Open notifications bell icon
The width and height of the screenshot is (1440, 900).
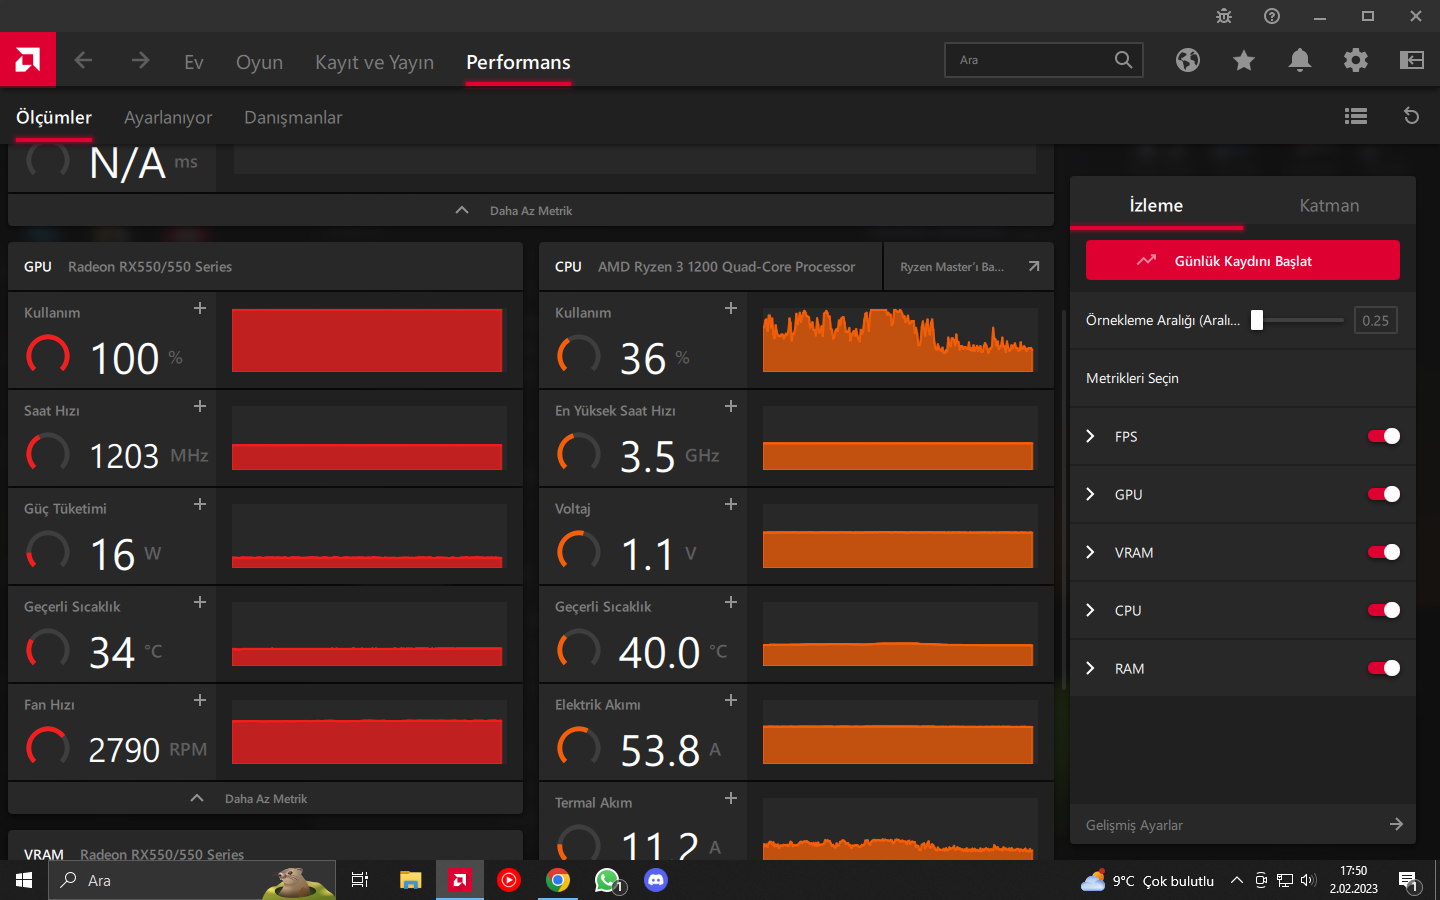tap(1299, 60)
